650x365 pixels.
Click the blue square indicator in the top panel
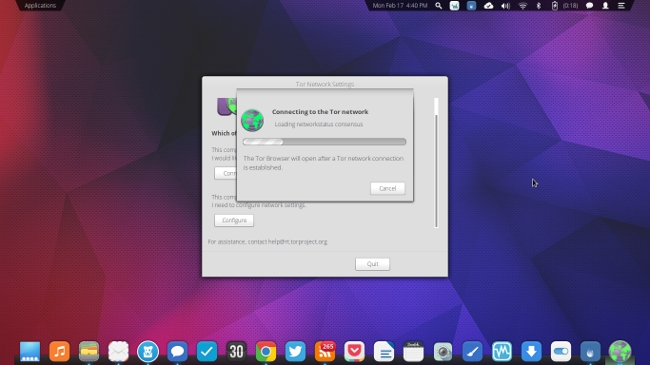coord(471,5)
